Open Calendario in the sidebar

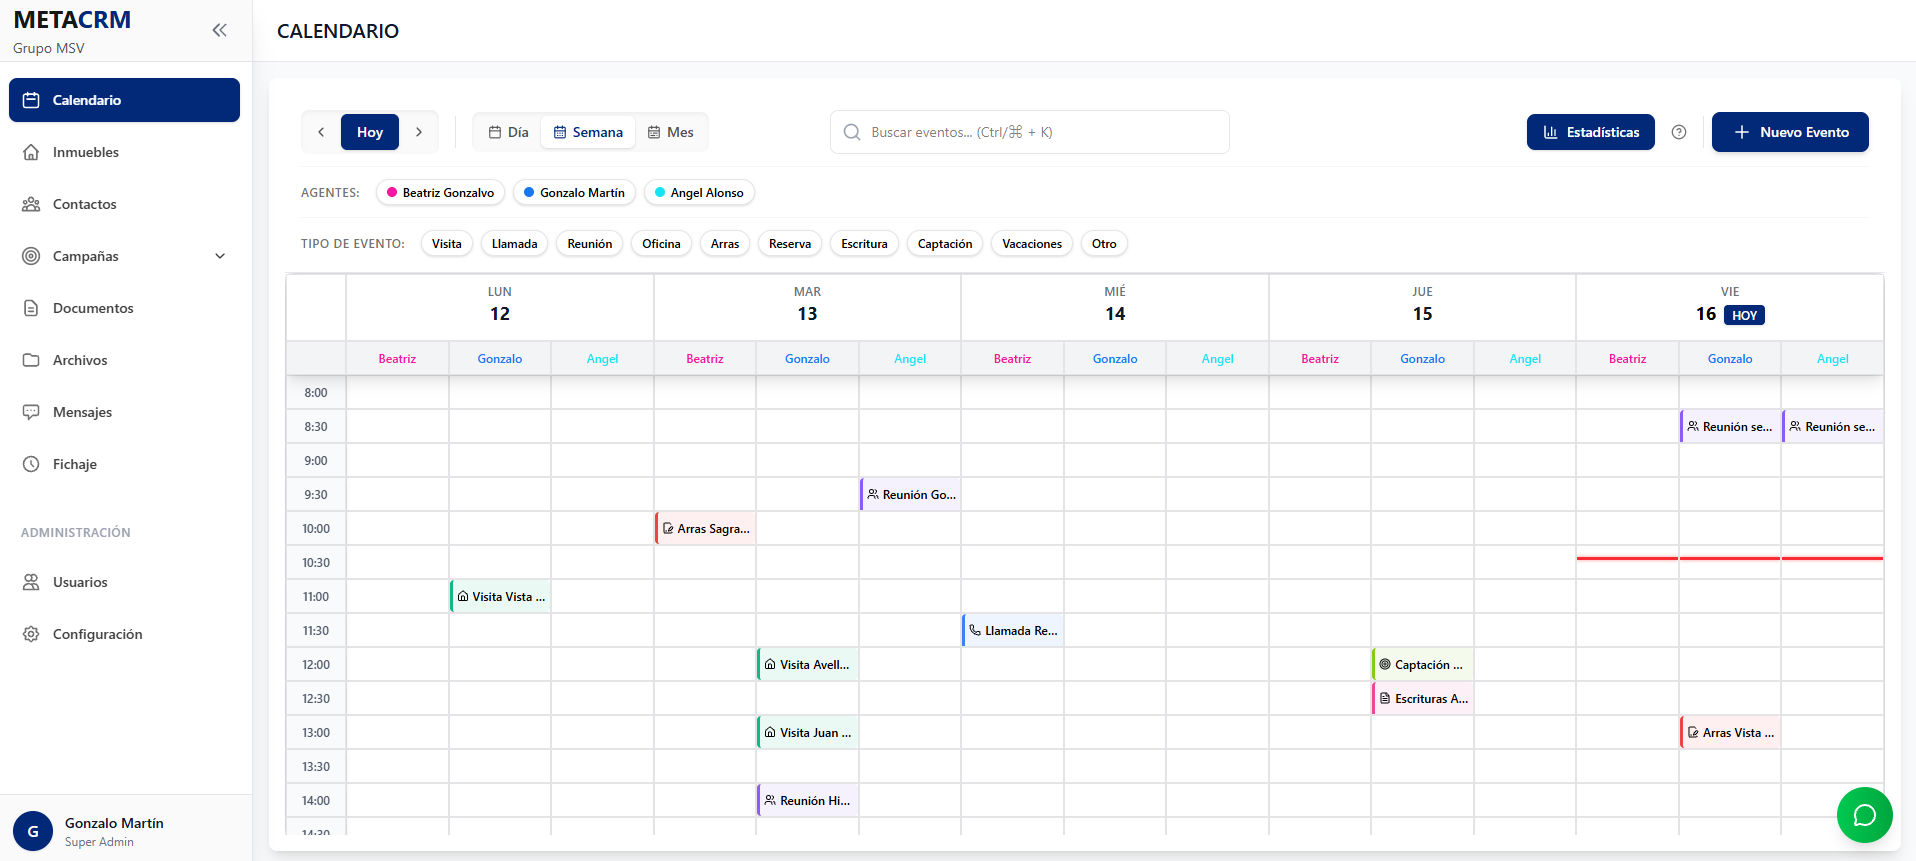tap(124, 100)
